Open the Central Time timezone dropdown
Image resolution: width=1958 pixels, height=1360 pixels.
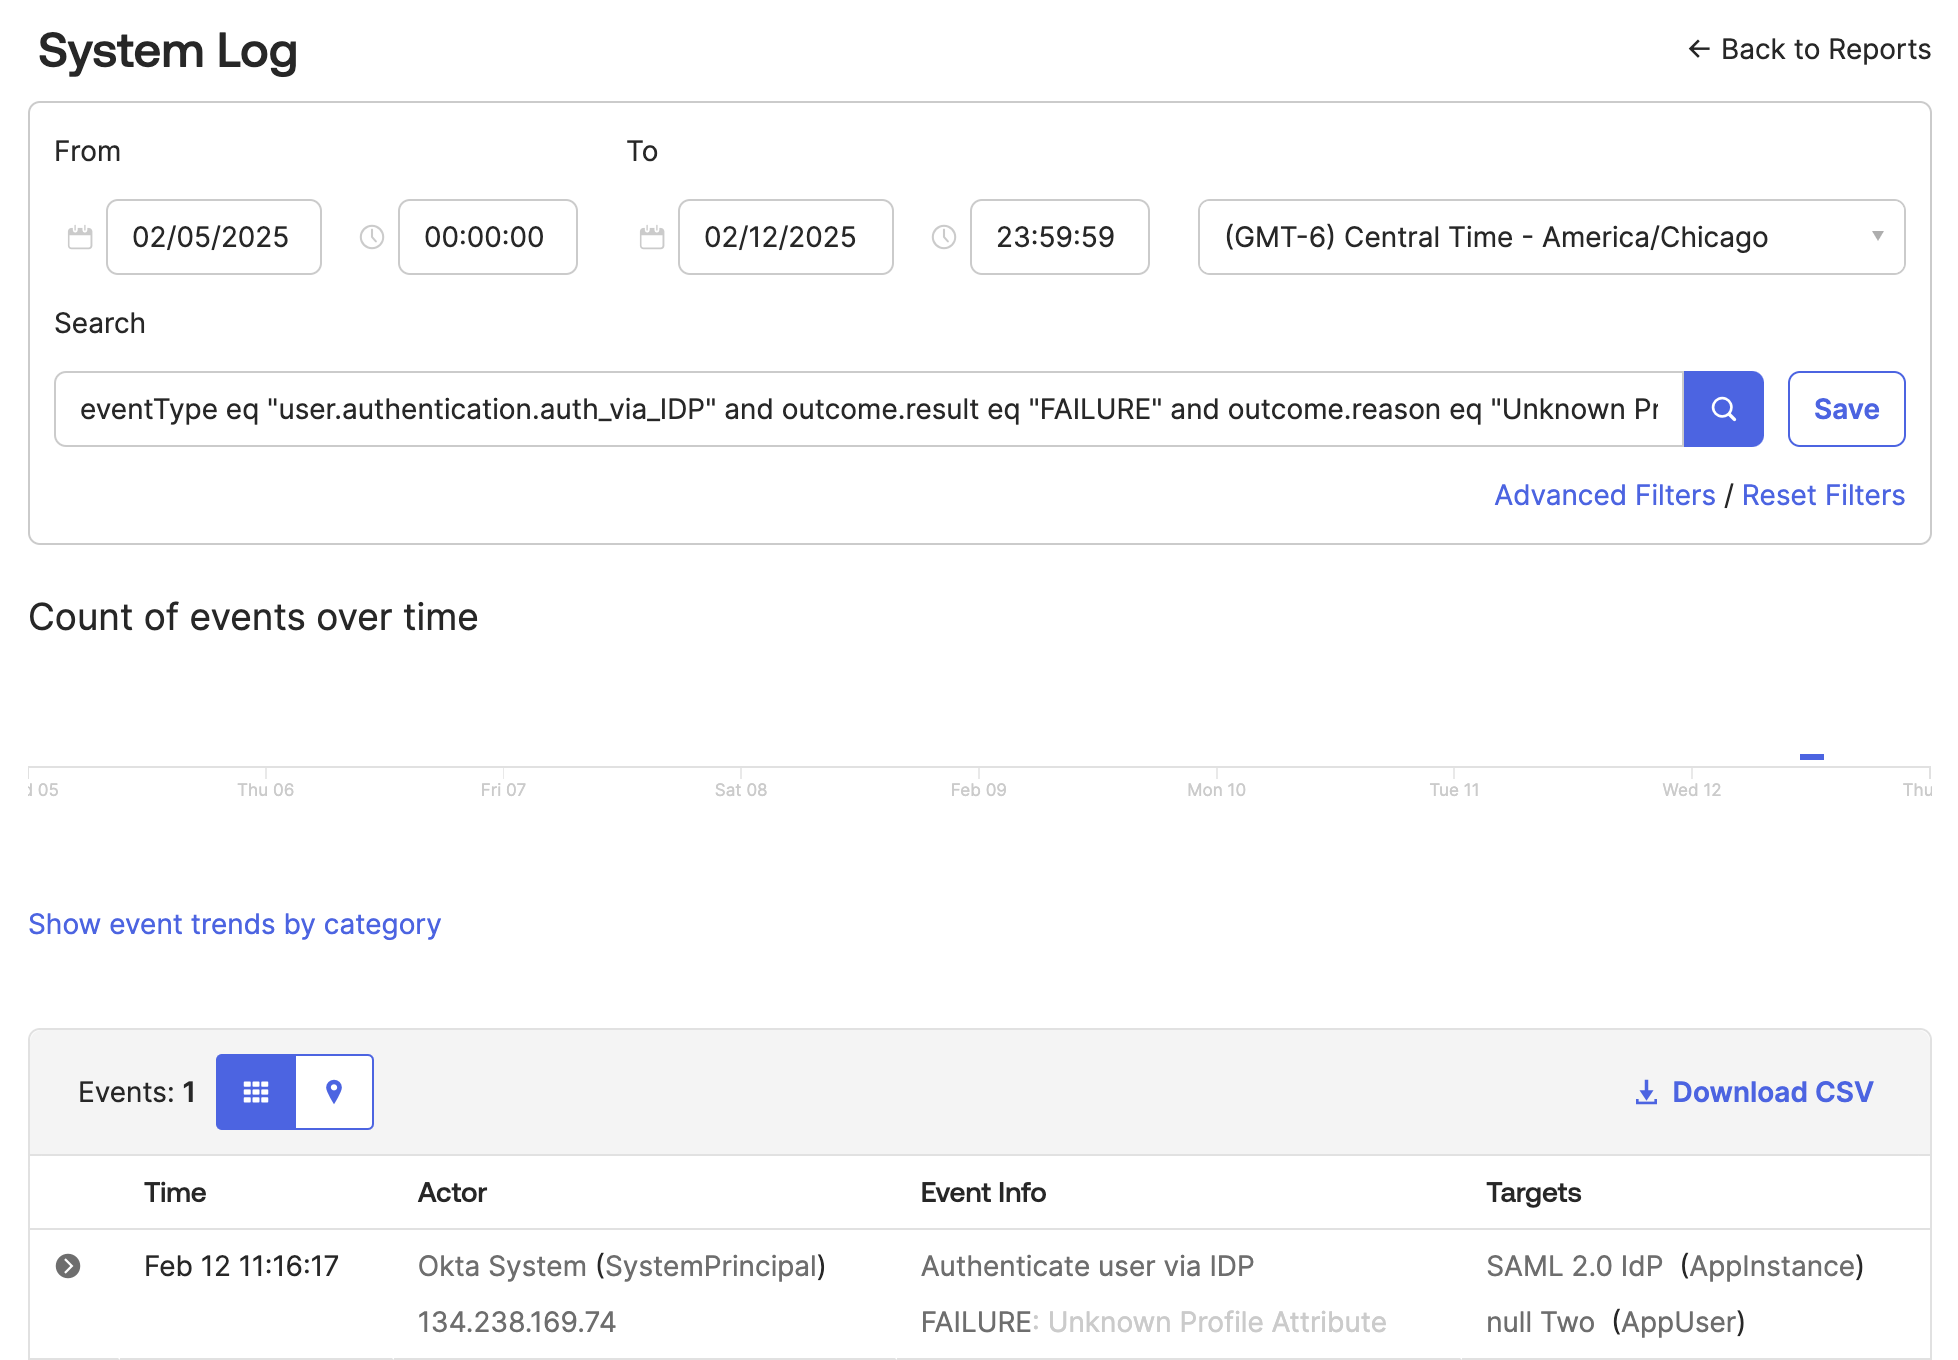(x=1550, y=237)
